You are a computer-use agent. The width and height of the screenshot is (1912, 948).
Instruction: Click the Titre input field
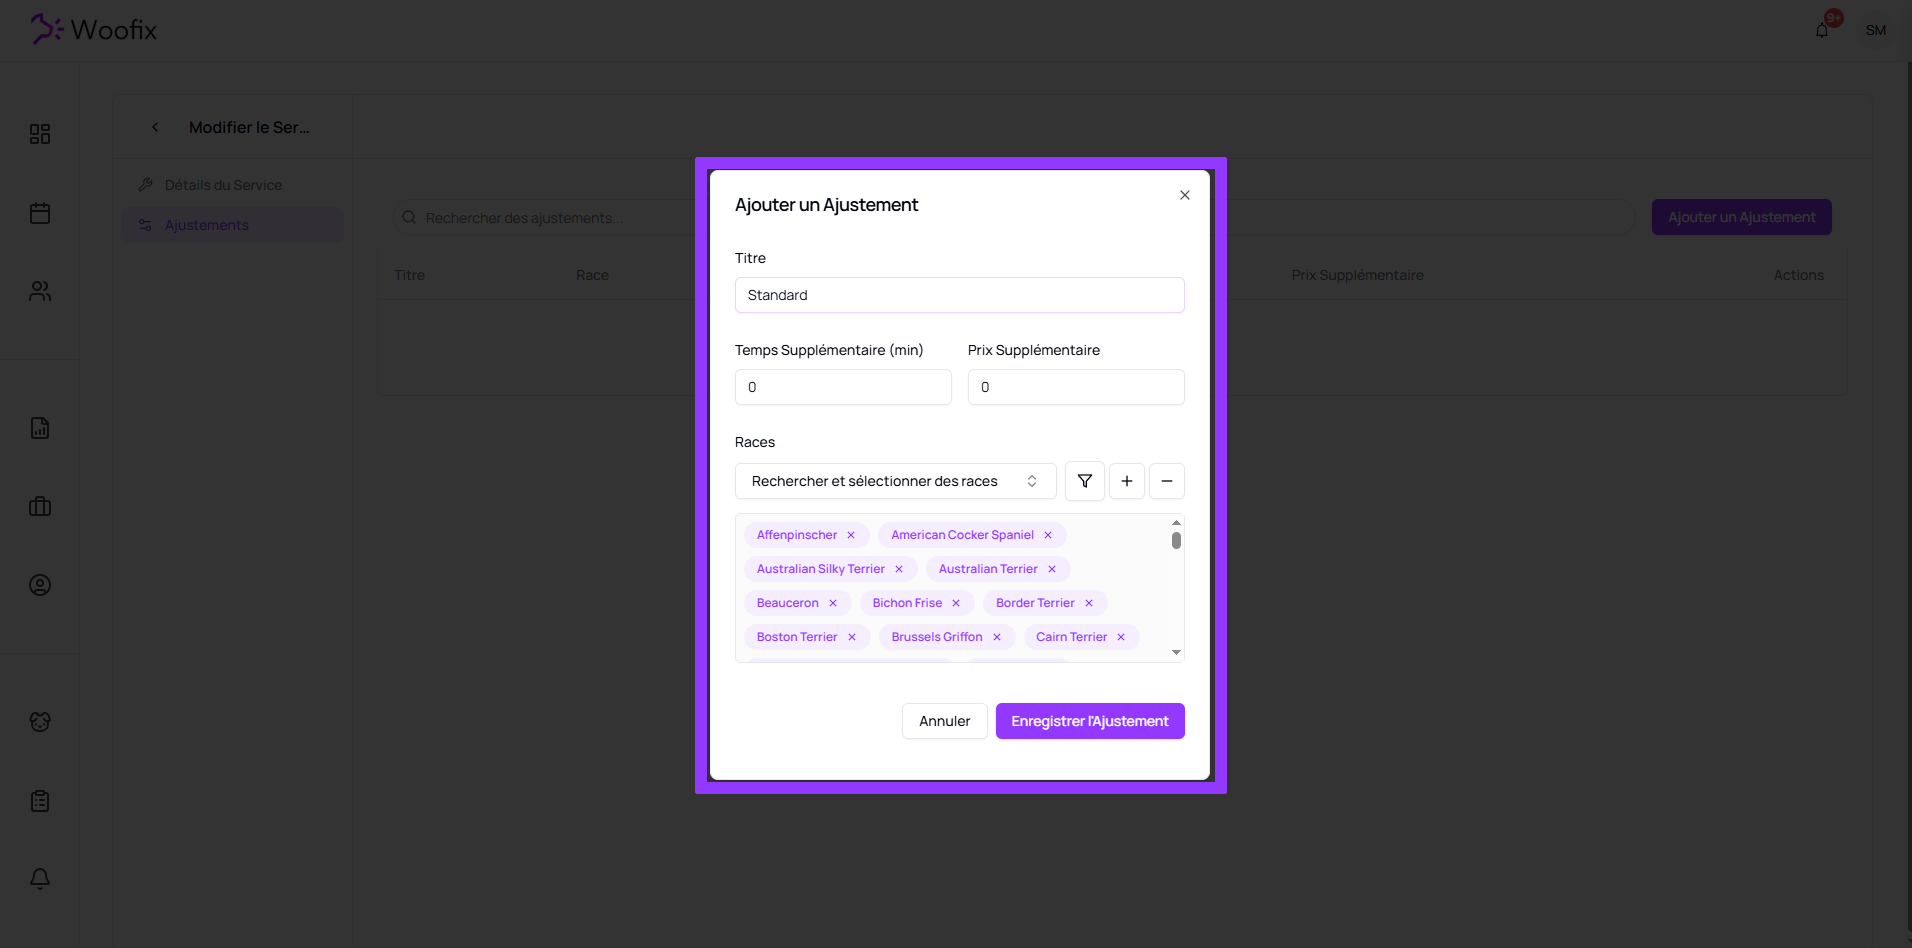click(959, 295)
